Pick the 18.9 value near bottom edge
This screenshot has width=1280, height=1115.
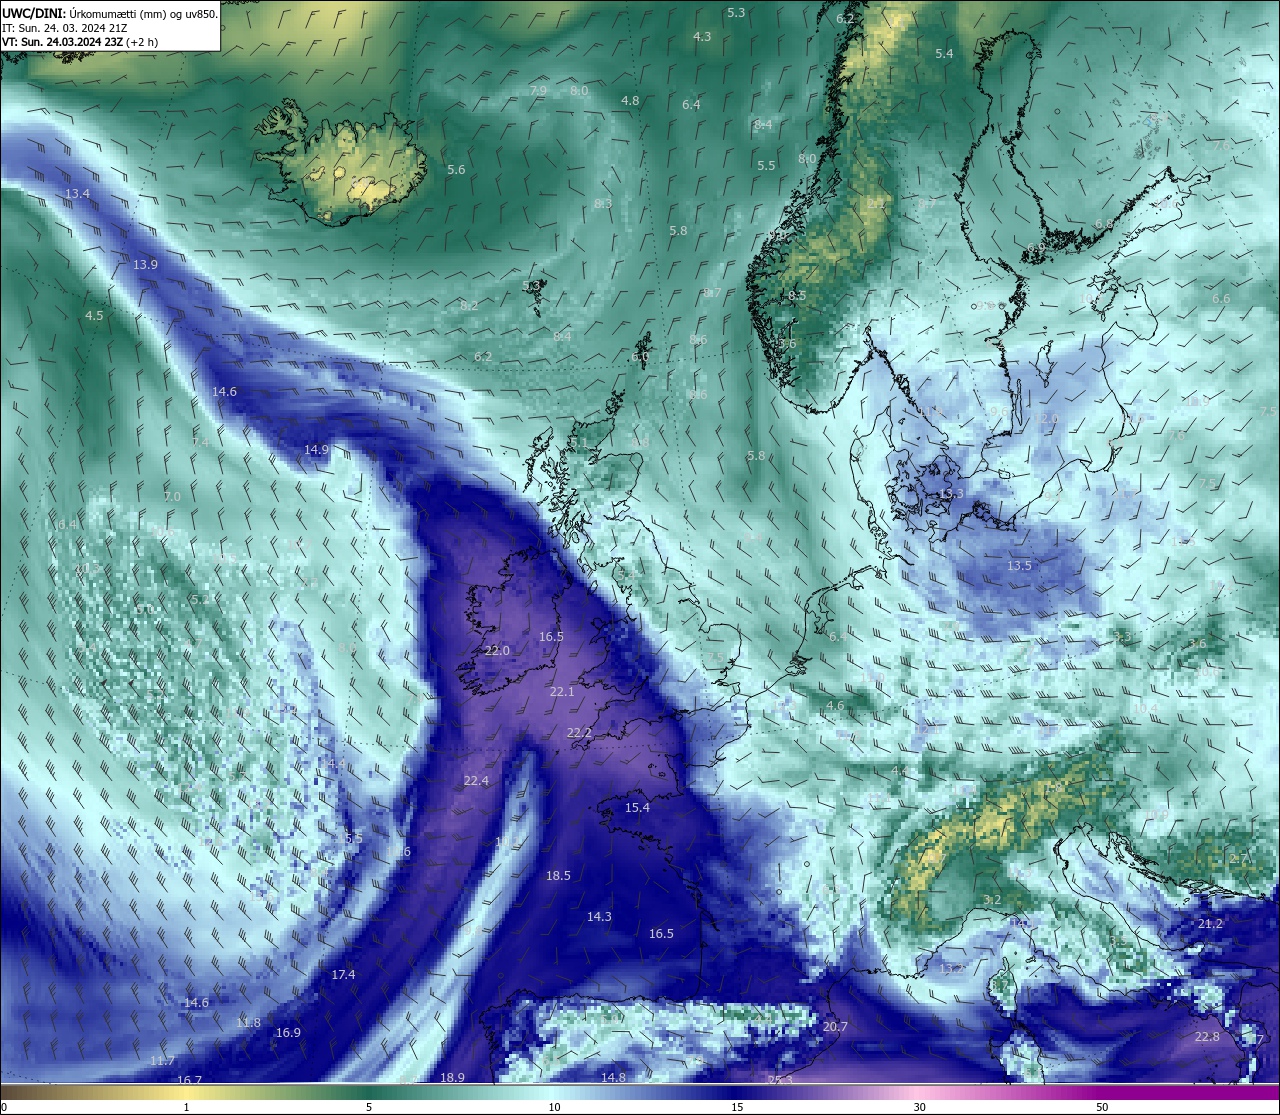(452, 1077)
